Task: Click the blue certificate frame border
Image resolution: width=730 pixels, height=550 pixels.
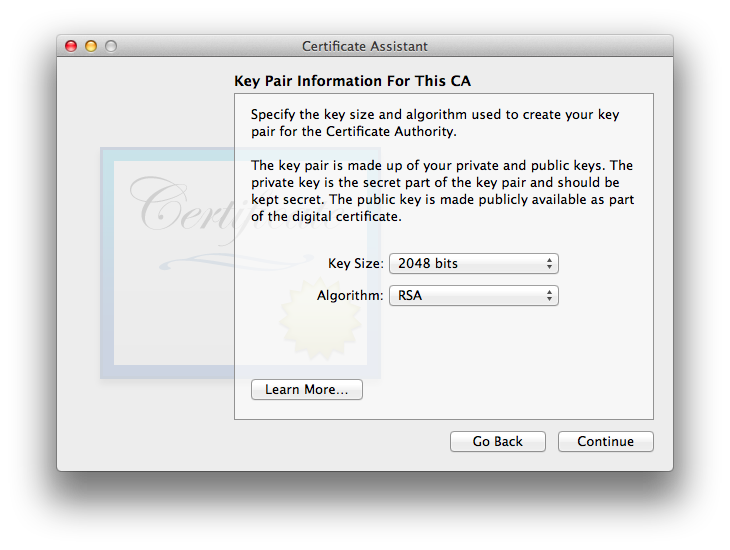Action: [x=107, y=270]
